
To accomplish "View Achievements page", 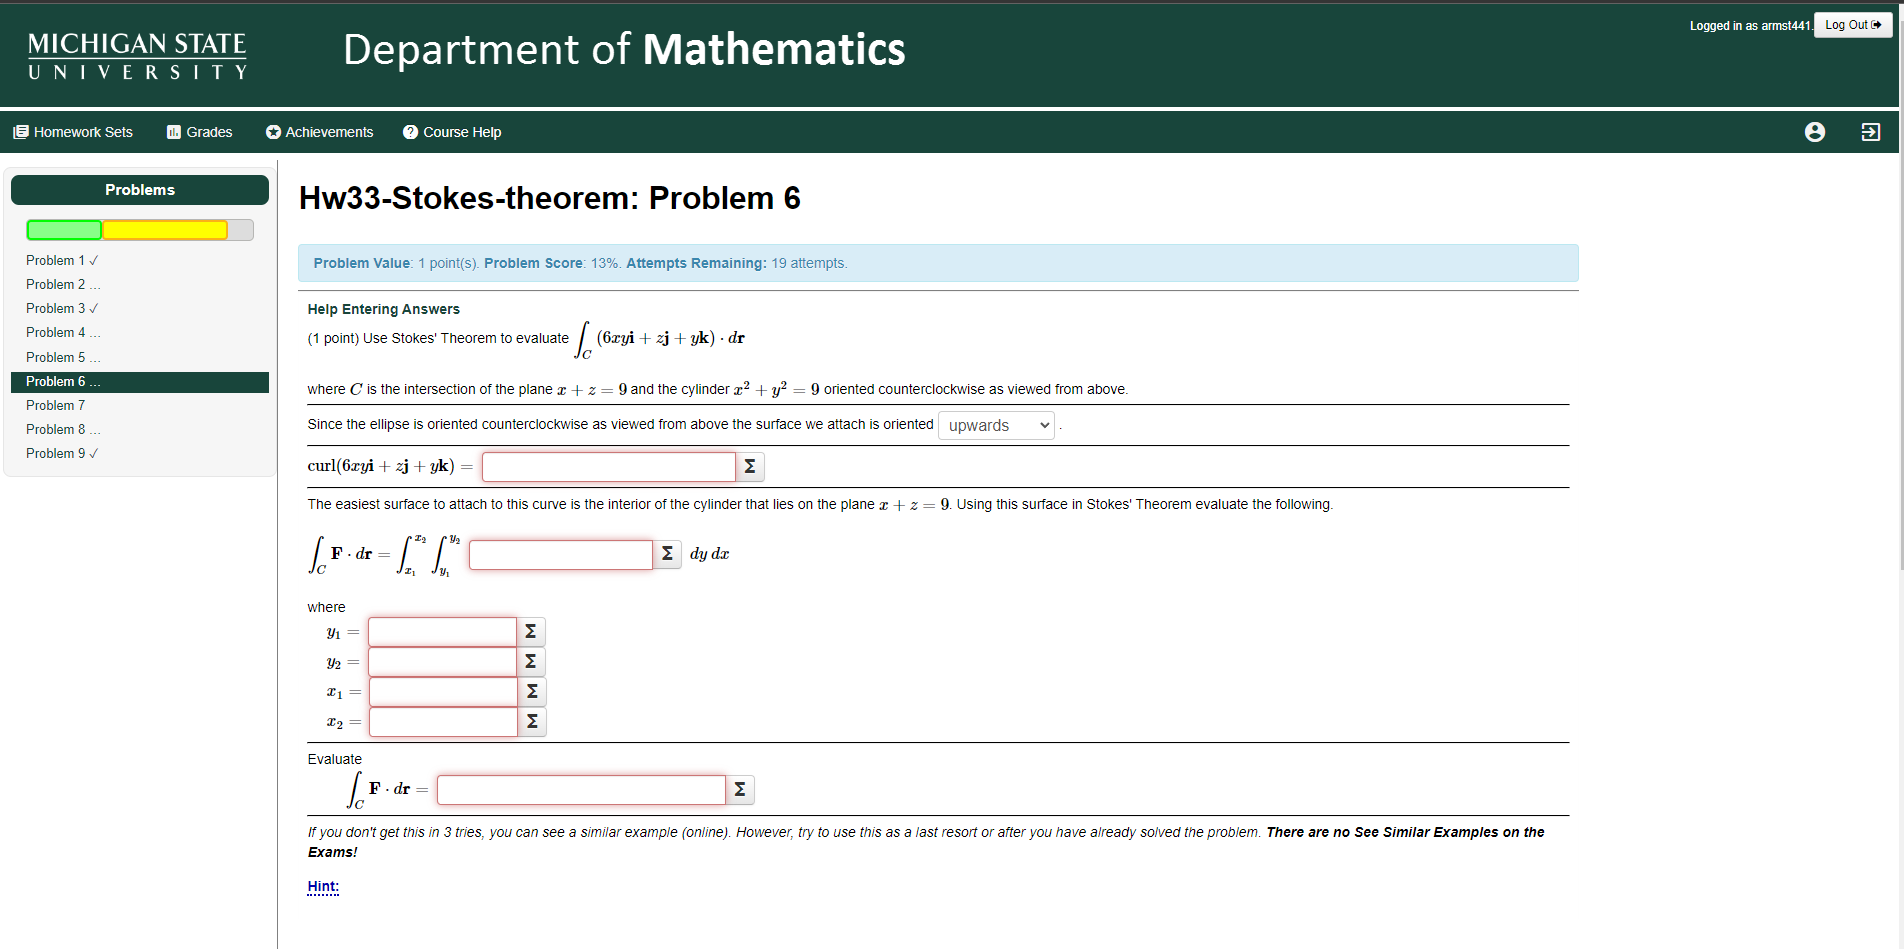I will [319, 132].
